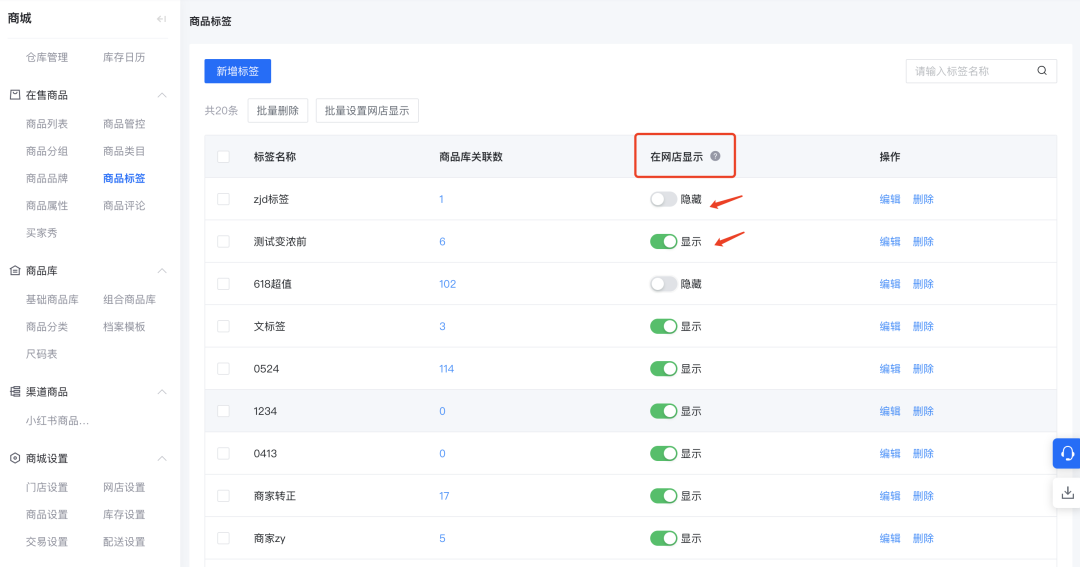Viewport: 1080px width, 567px height.
Task: Turn off display toggle for 测试变浓前
Action: 663,242
